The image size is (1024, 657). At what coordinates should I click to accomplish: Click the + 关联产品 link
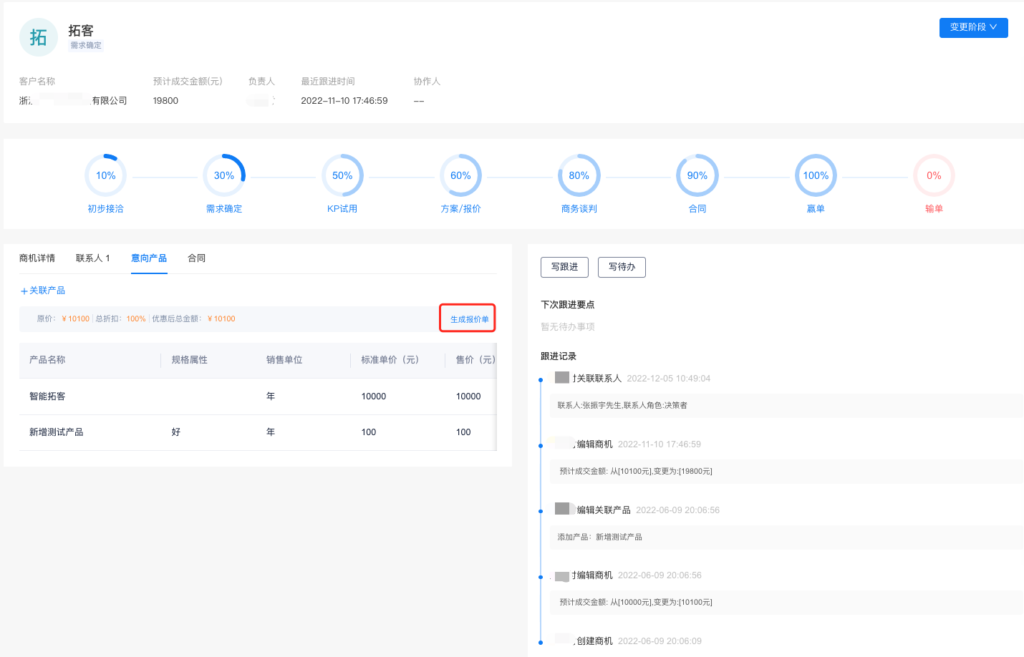43,290
